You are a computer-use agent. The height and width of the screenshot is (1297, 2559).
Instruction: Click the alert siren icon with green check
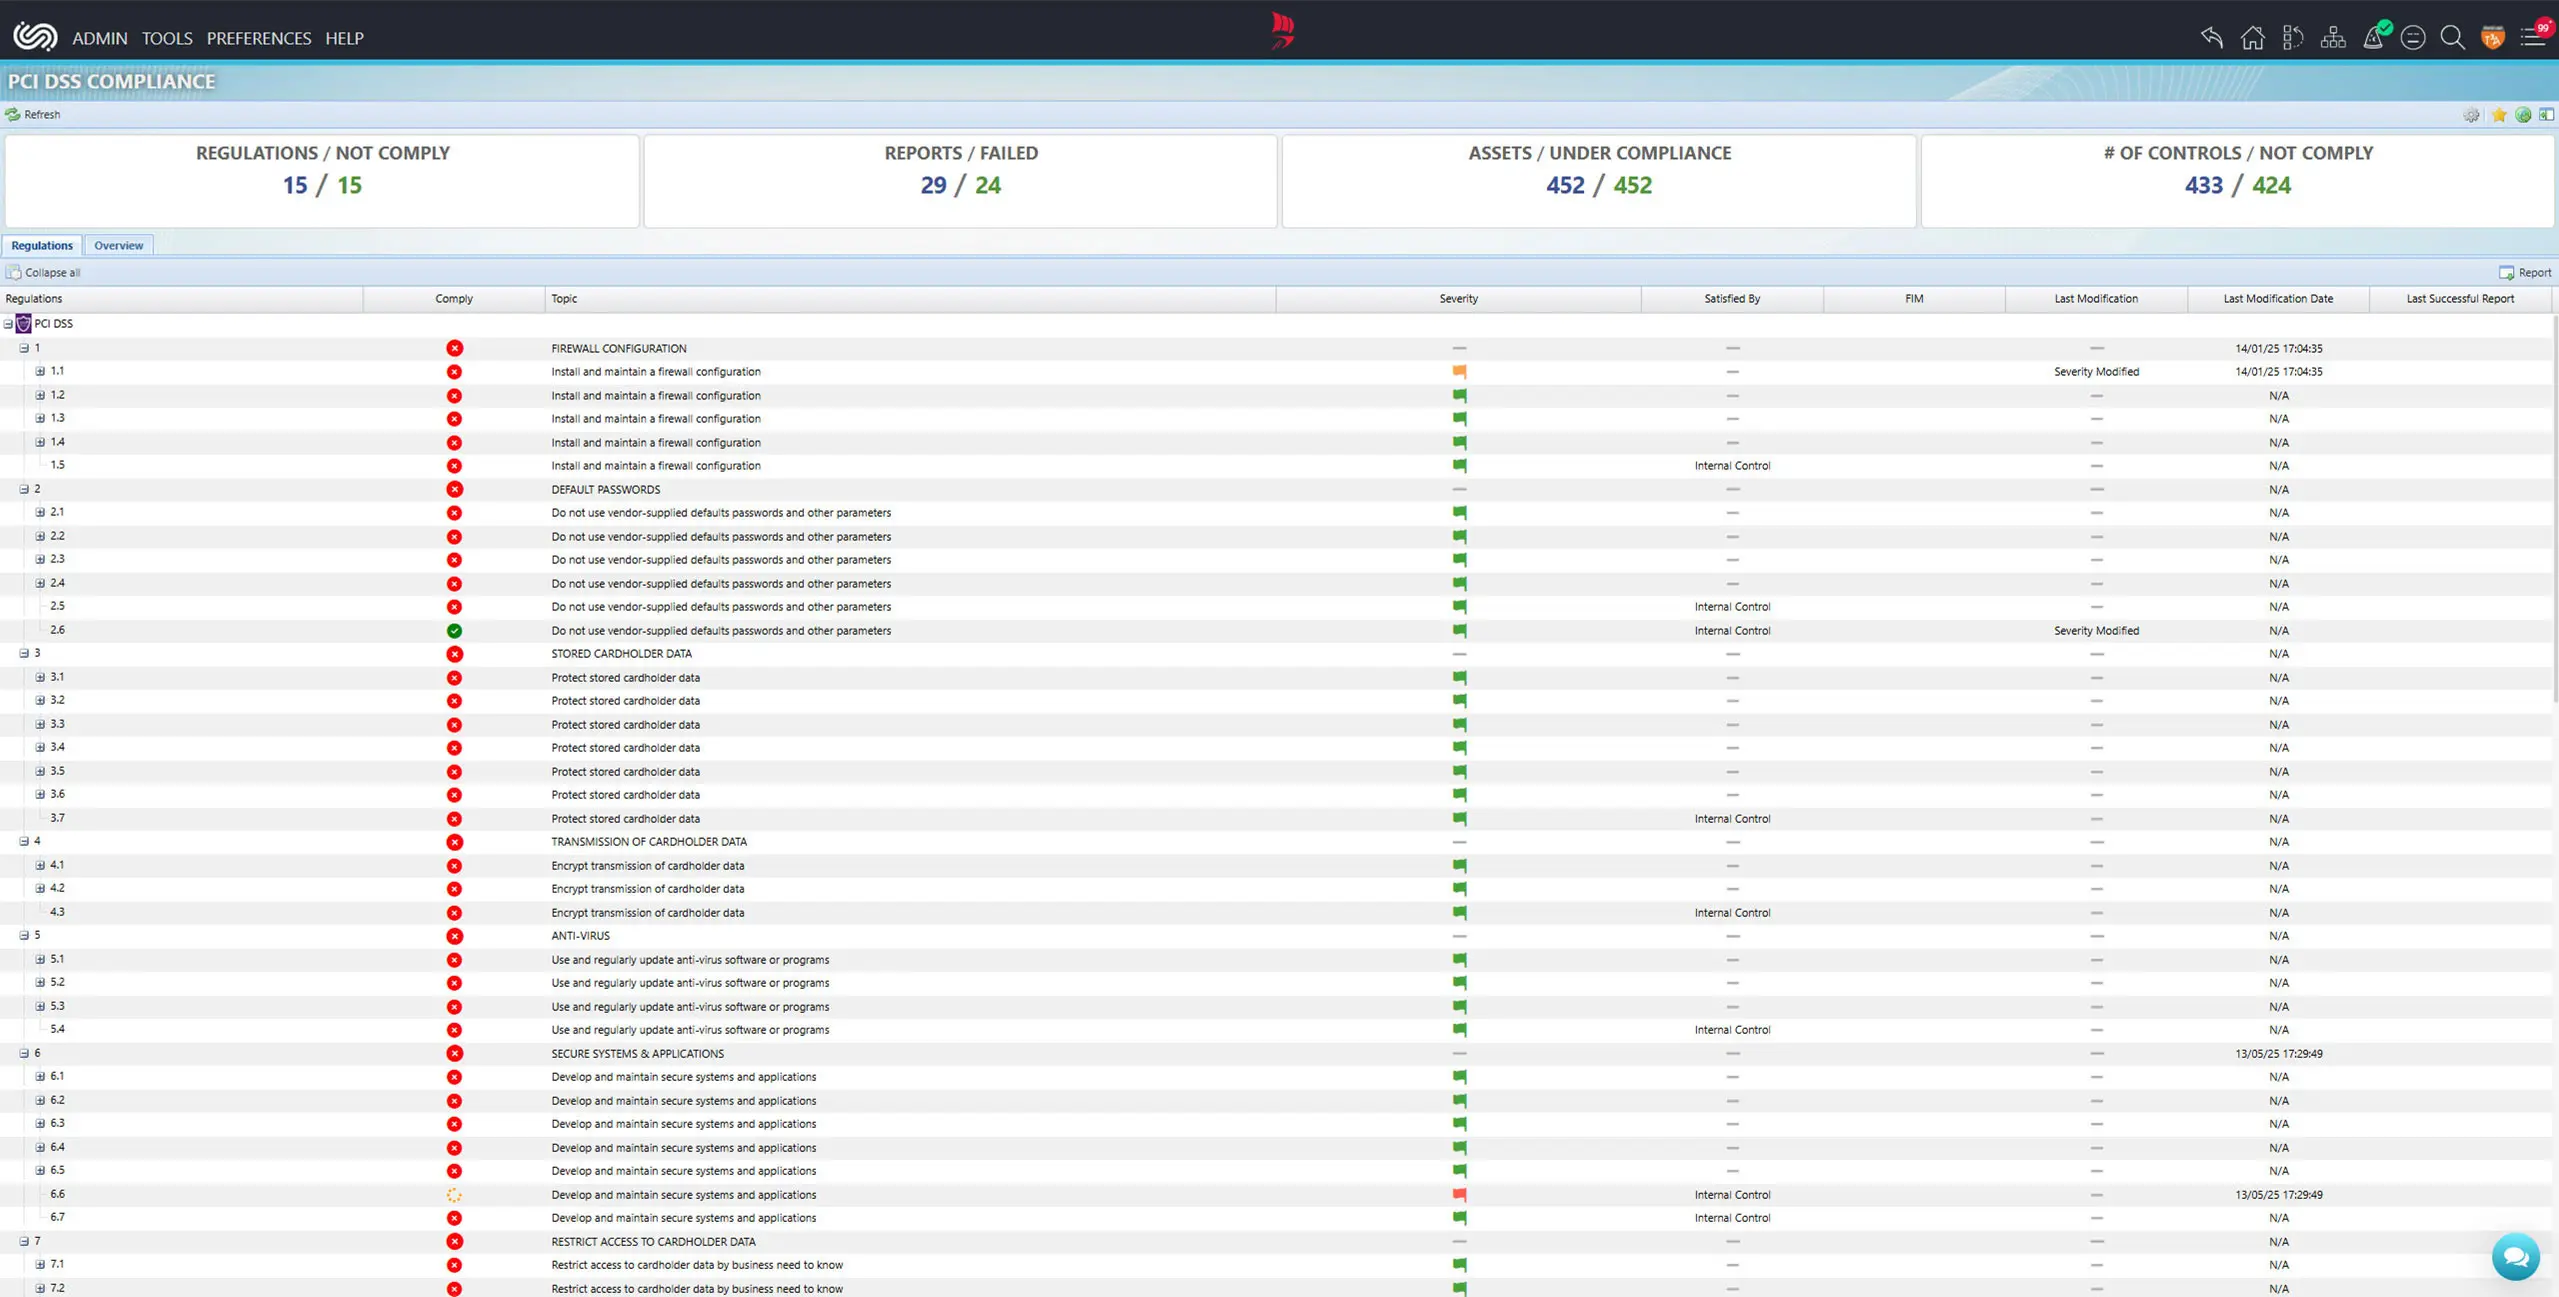click(2373, 37)
